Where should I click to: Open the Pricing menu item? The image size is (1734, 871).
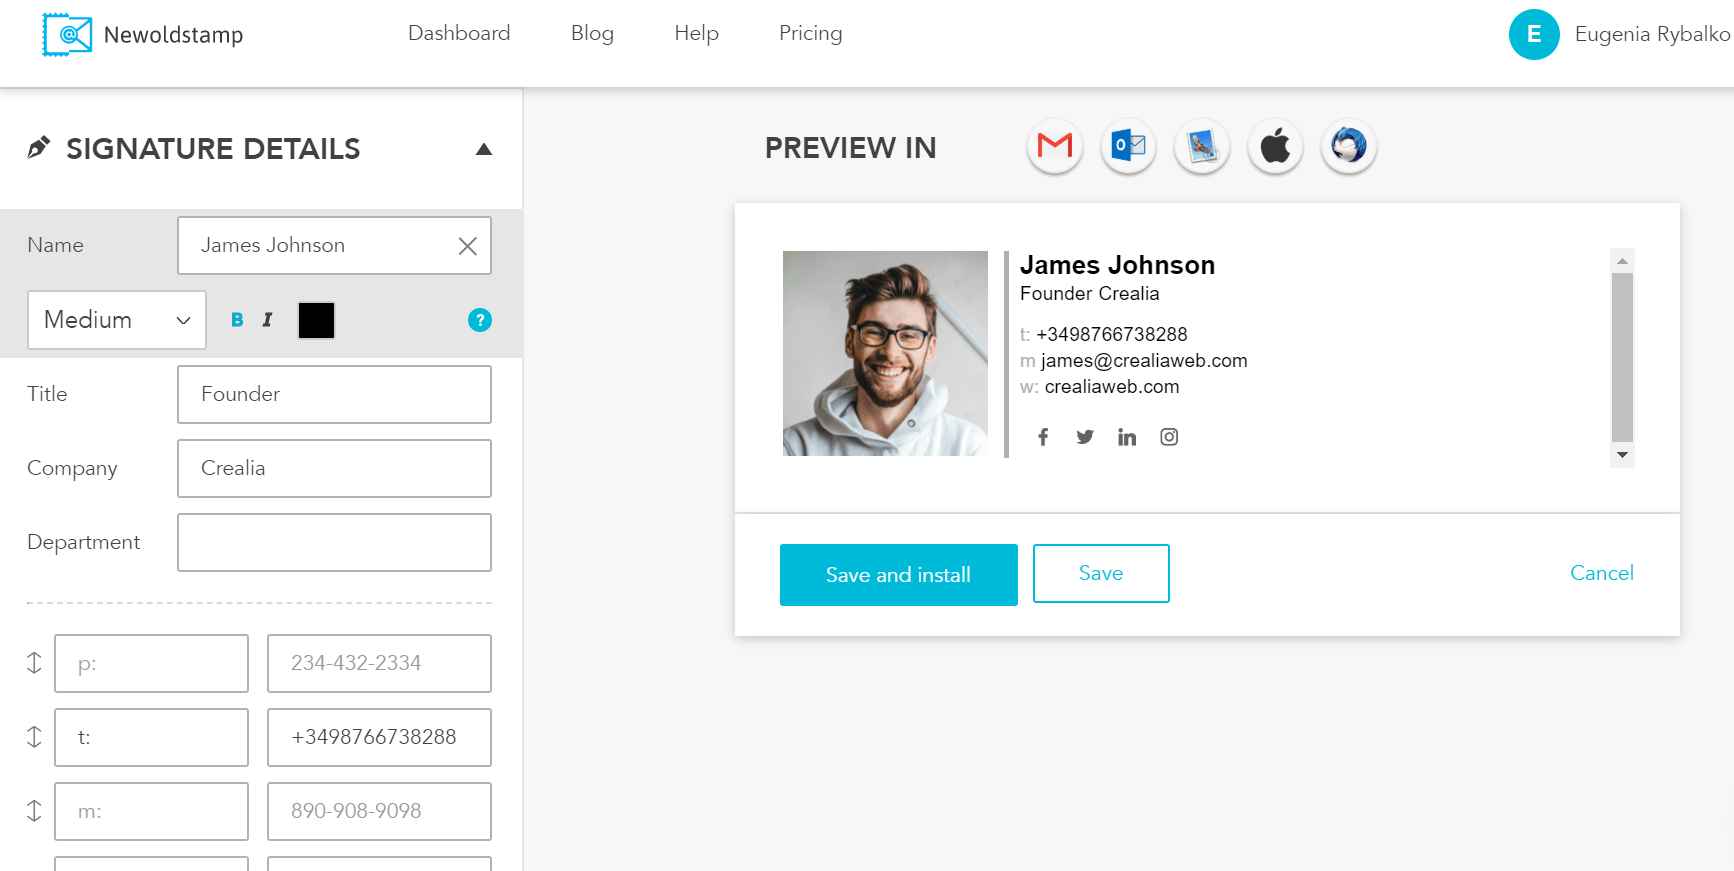(x=810, y=33)
